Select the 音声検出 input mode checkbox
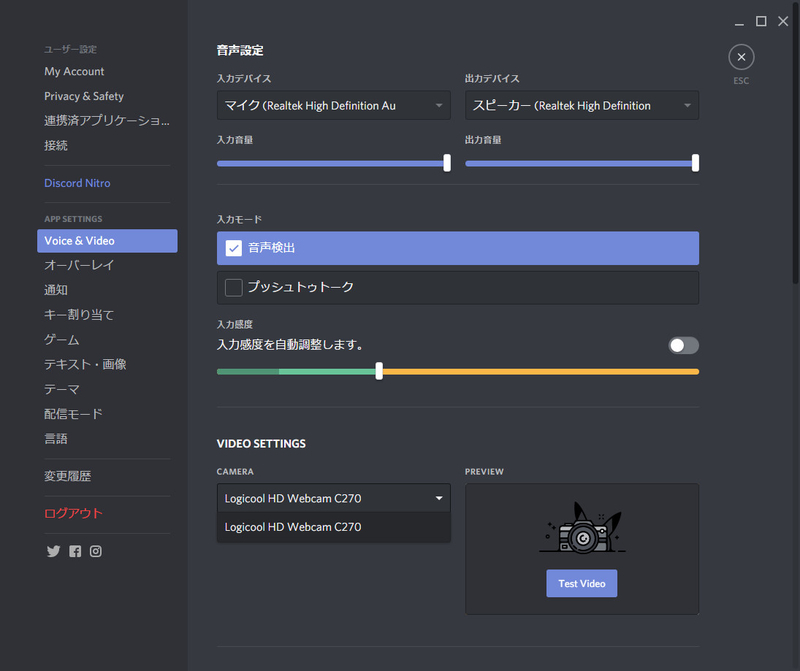Screen dimensions: 800x671 [234, 248]
